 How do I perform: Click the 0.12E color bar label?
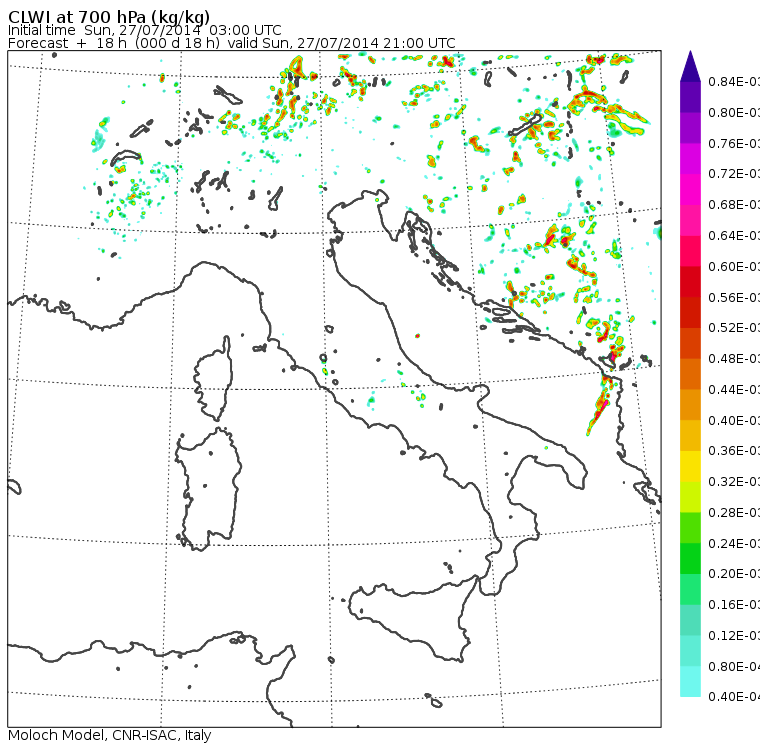coord(734,635)
